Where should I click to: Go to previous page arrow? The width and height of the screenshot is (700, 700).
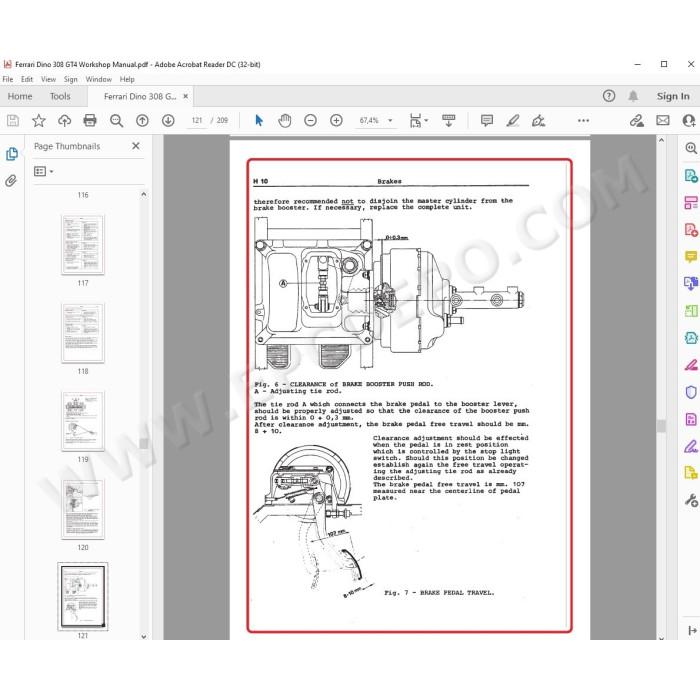tap(142, 121)
